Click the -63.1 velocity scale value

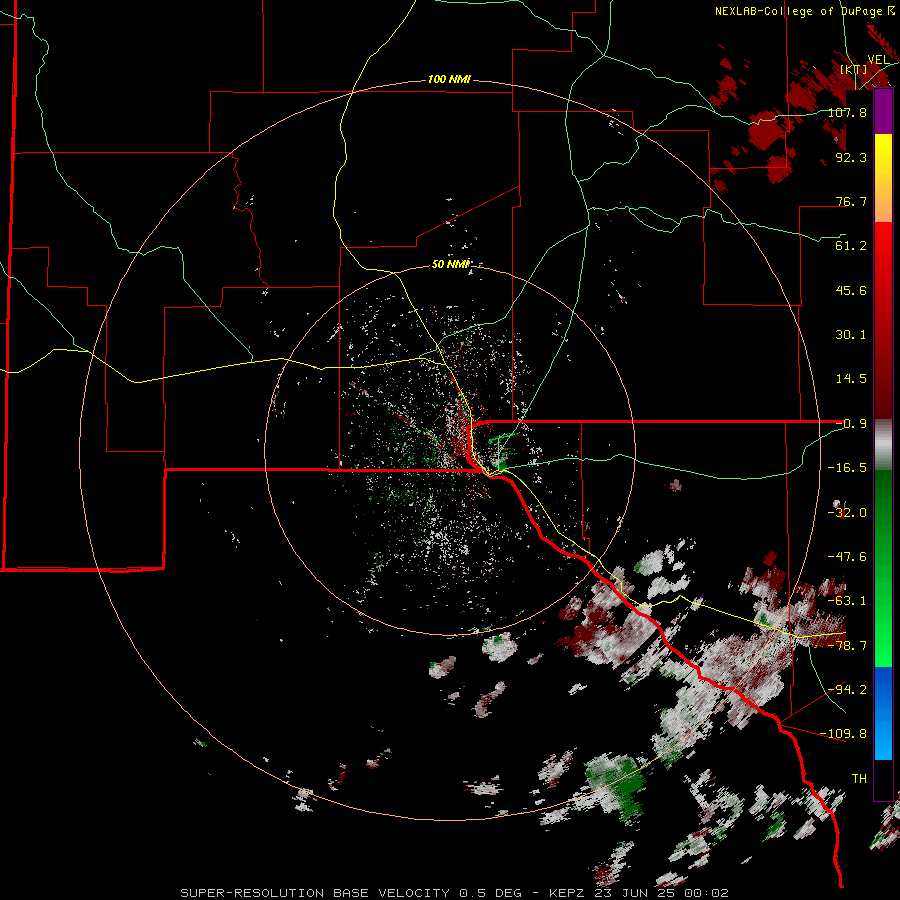click(847, 601)
